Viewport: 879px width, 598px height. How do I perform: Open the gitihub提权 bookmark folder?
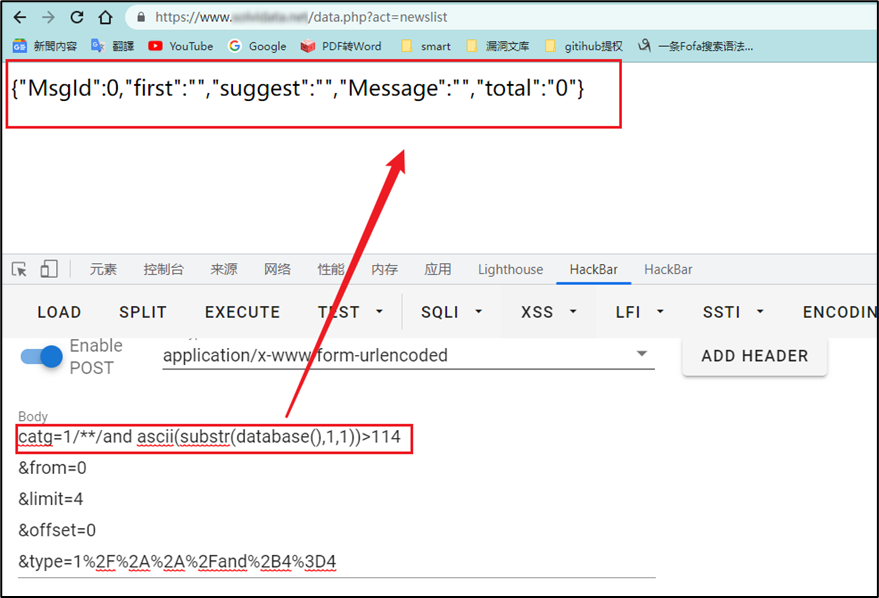584,46
